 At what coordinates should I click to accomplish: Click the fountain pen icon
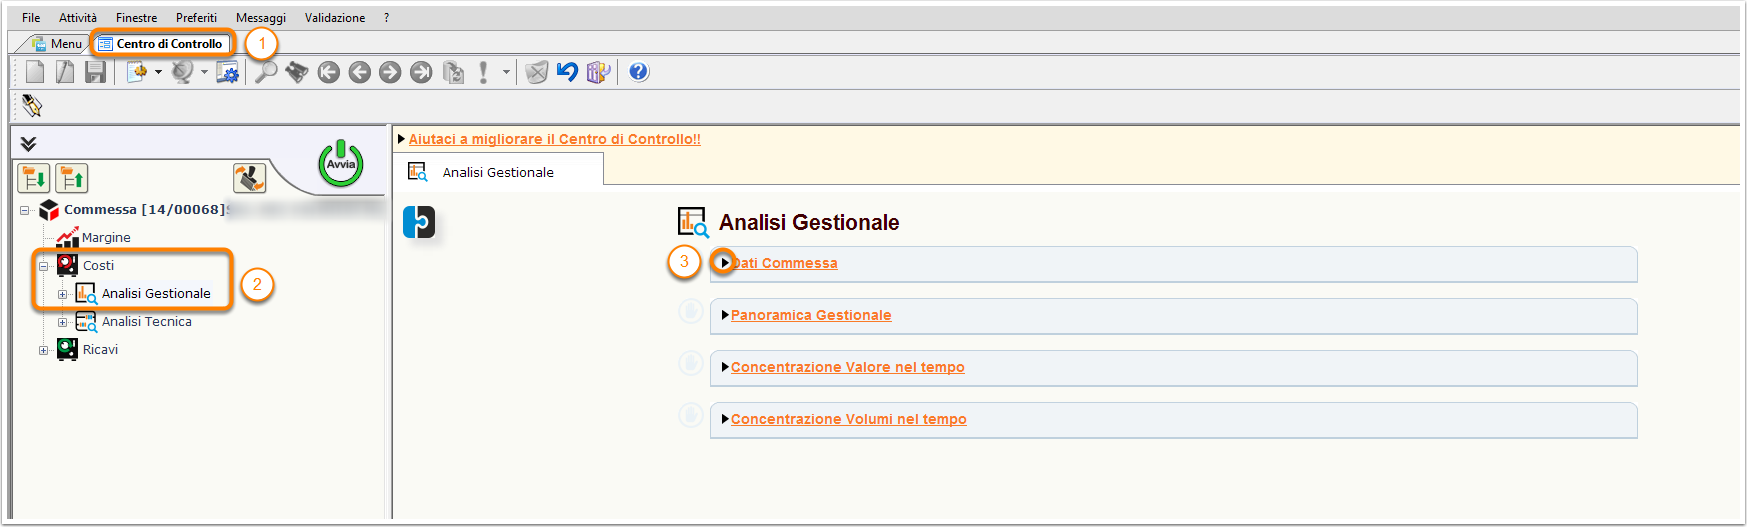coord(32,105)
